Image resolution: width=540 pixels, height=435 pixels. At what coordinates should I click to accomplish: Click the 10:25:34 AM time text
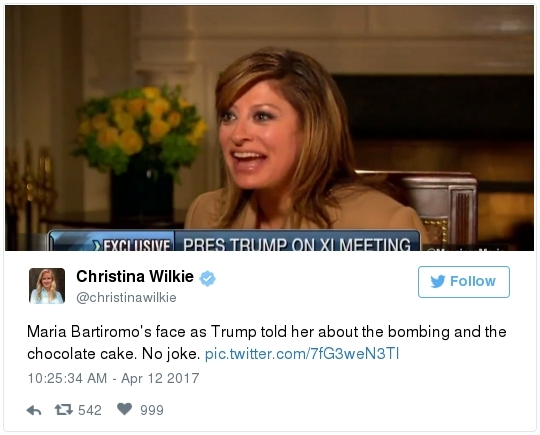(67, 378)
